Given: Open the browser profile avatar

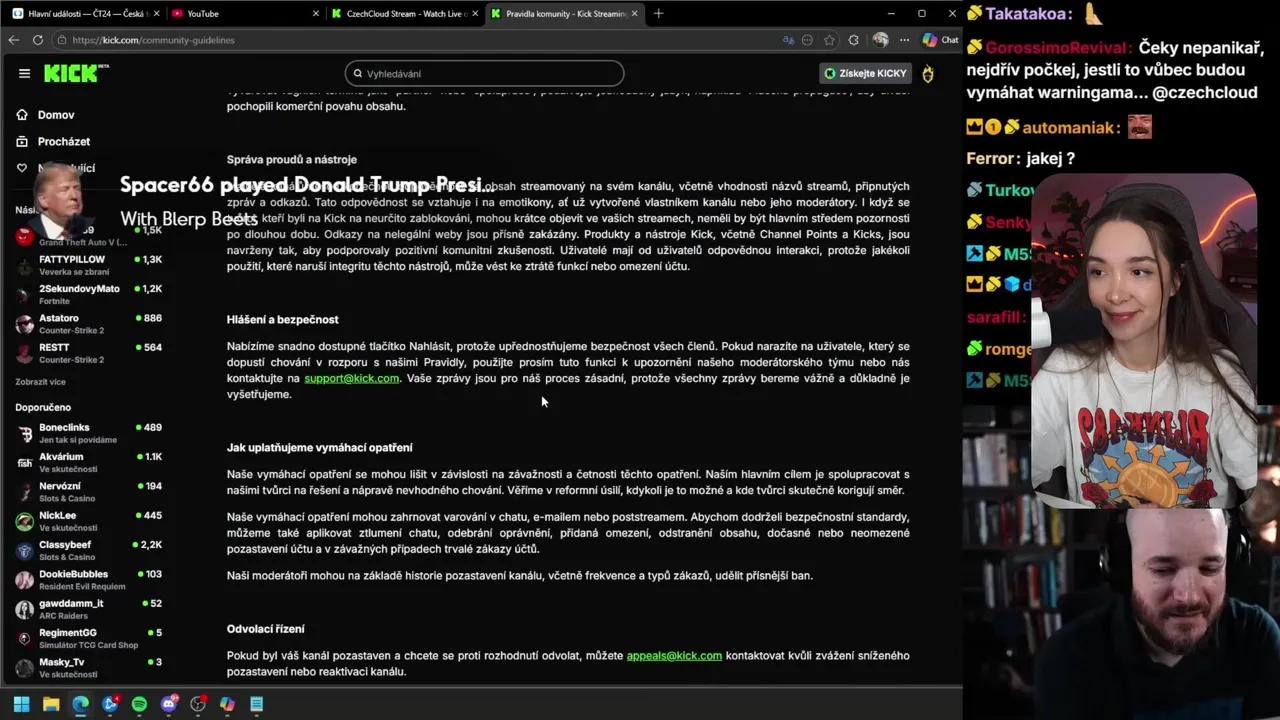Looking at the screenshot, I should pos(880,40).
